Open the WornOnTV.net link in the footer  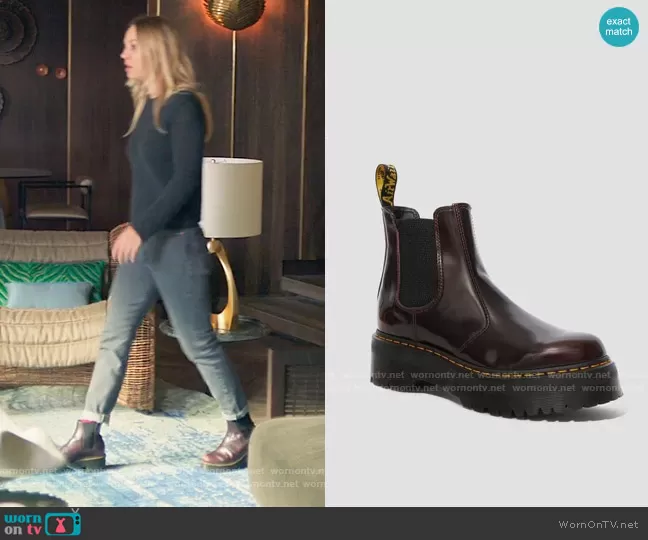[600, 524]
